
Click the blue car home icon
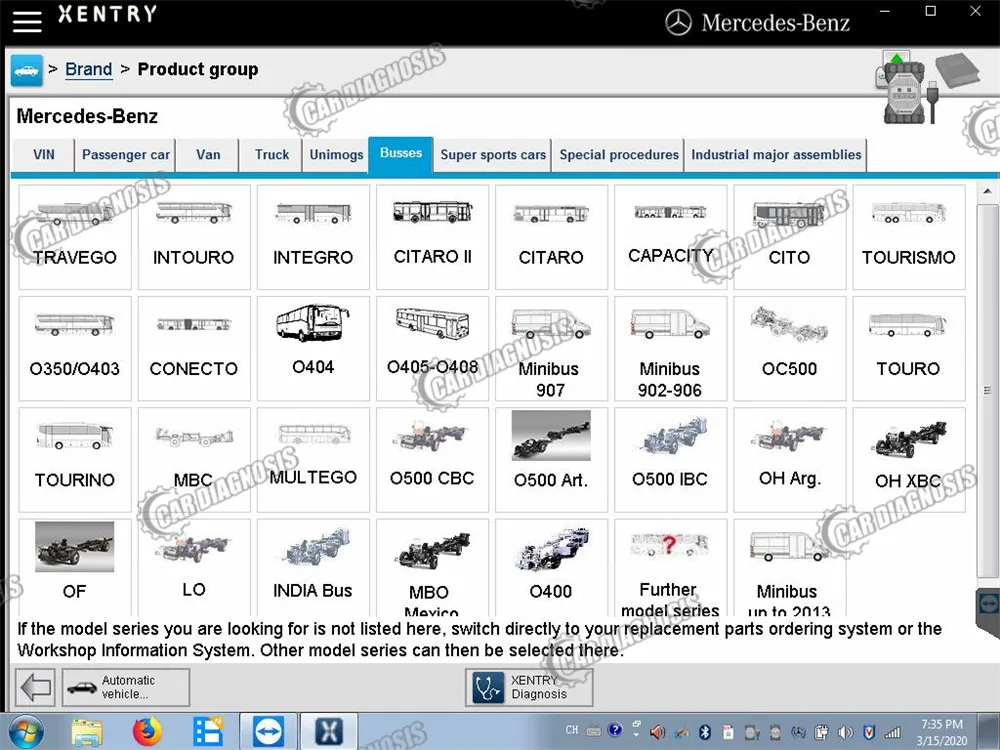click(x=26, y=70)
